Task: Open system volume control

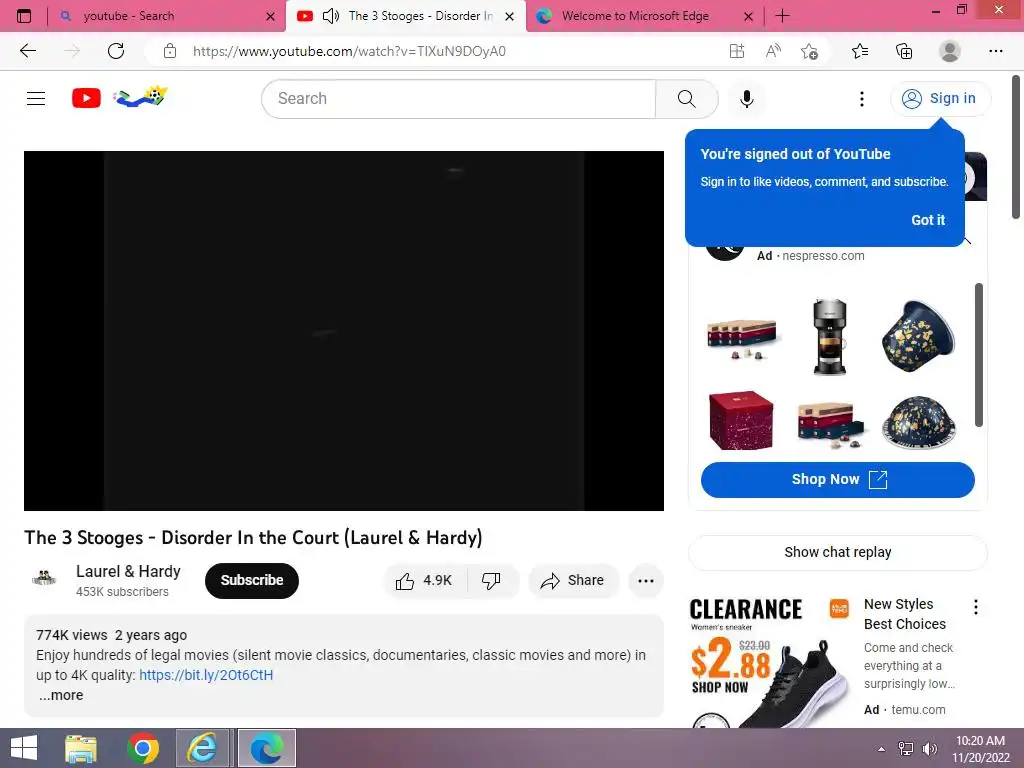Action: (929, 749)
